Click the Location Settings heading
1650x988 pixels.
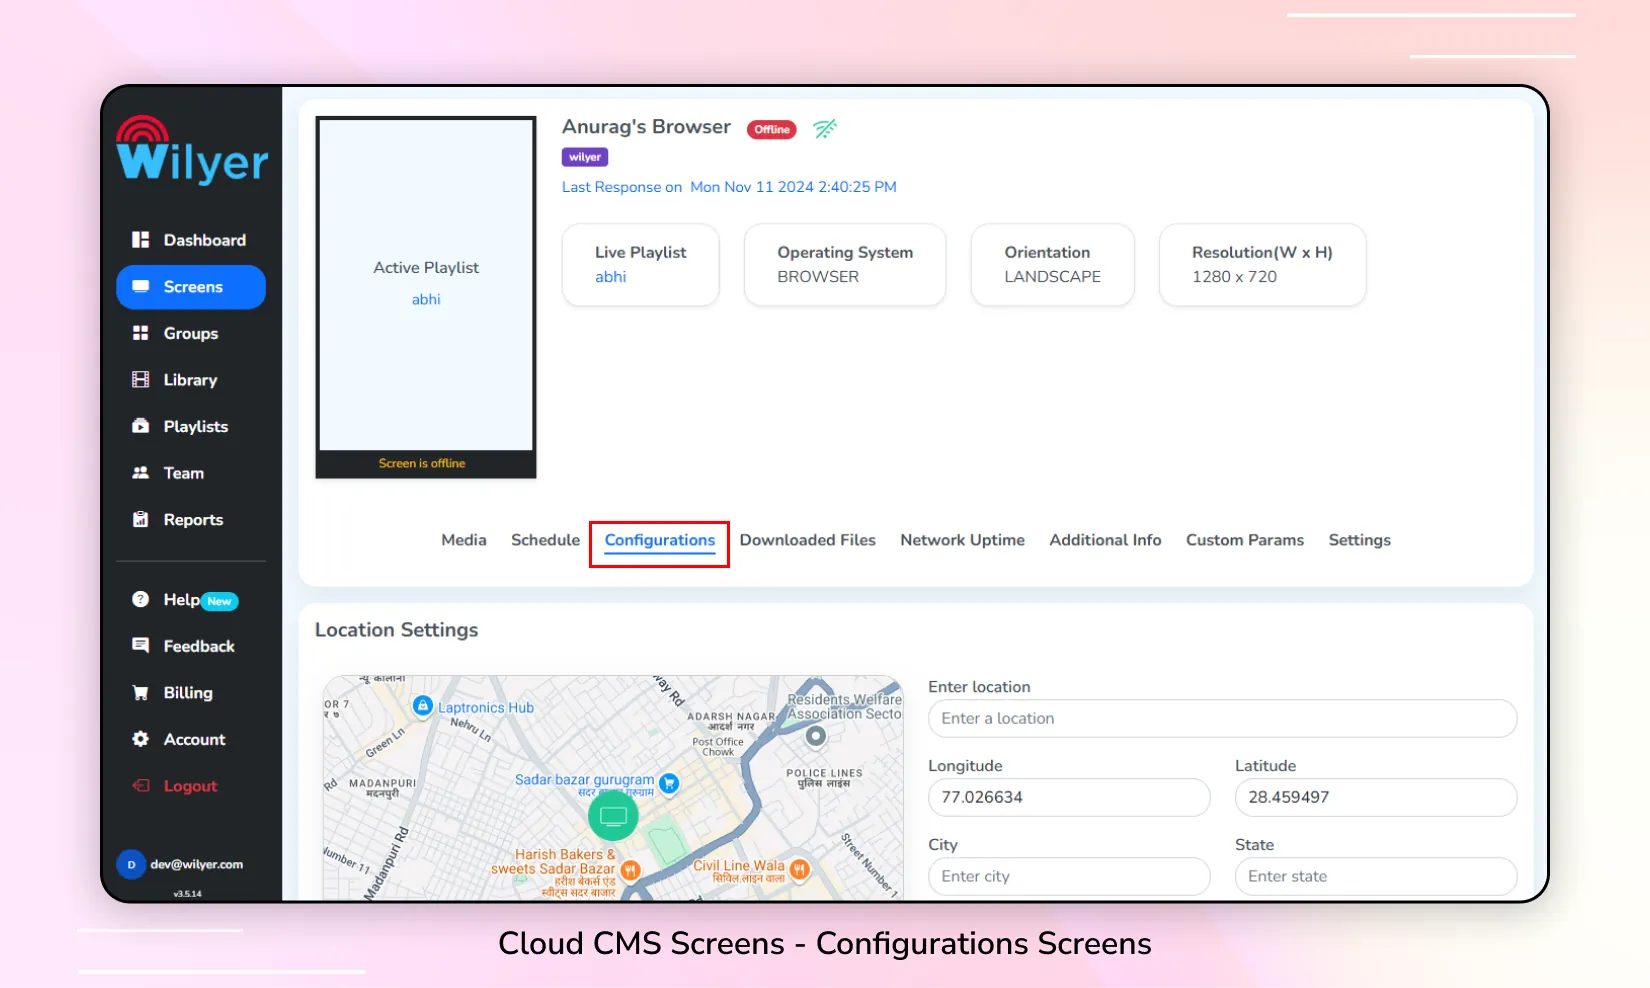(396, 630)
